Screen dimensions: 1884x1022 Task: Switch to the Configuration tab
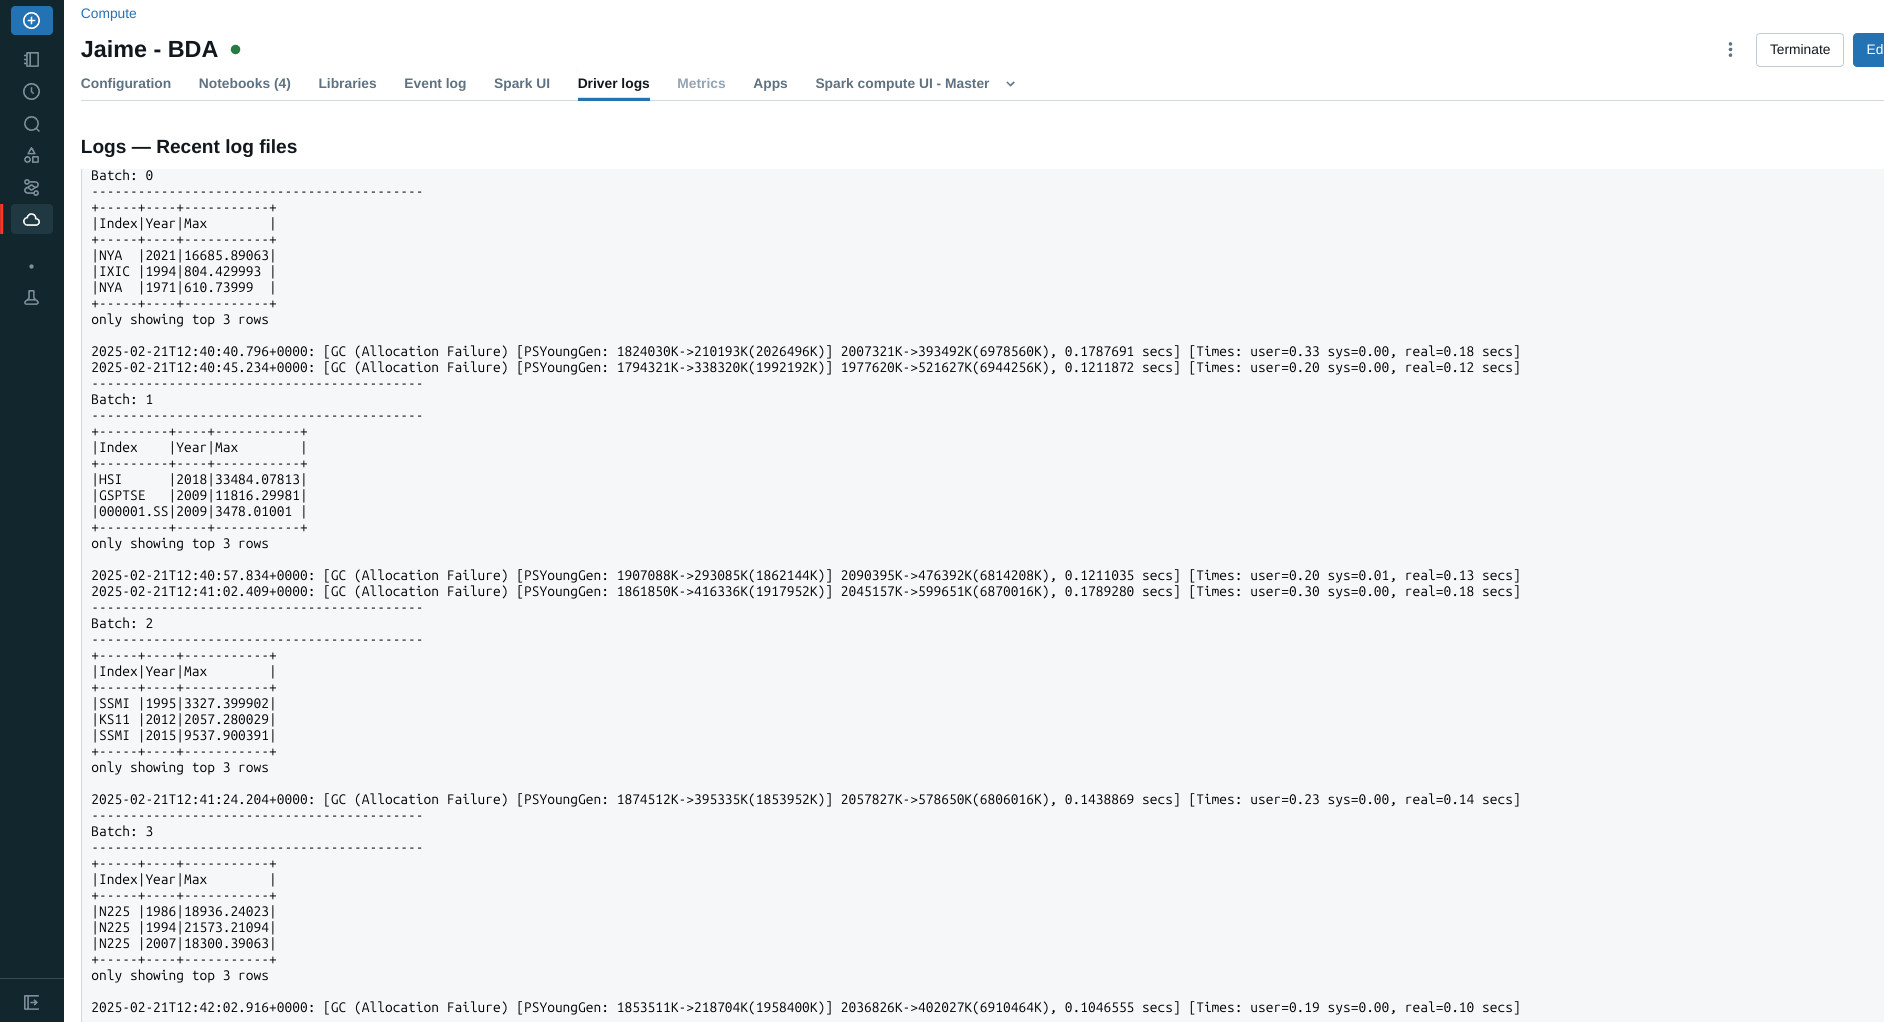point(126,83)
